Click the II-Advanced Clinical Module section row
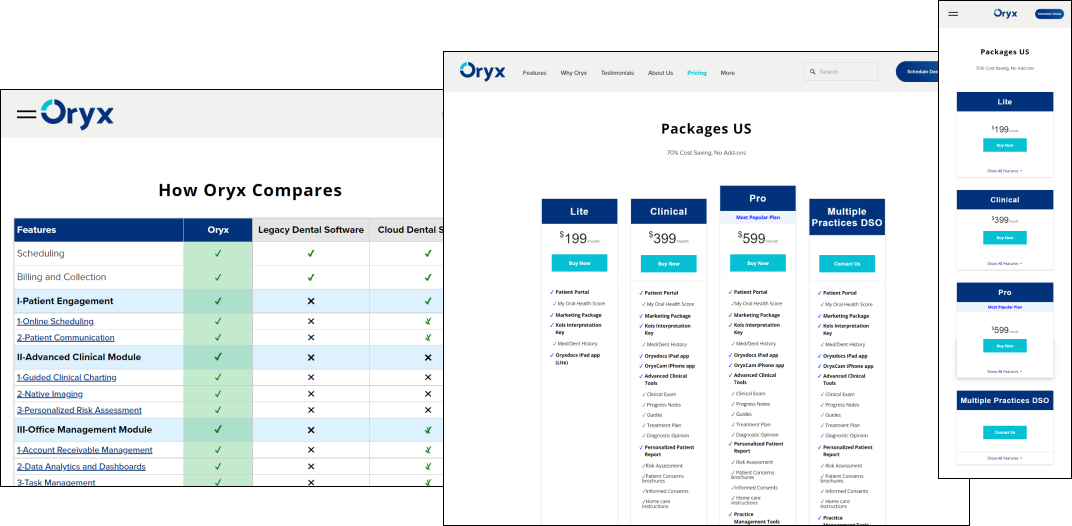 click(x=226, y=357)
